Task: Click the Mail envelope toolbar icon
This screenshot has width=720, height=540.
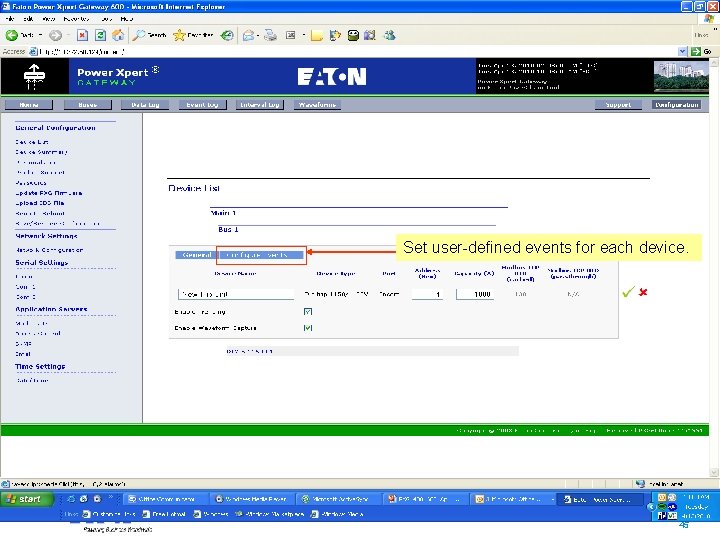Action: point(248,35)
